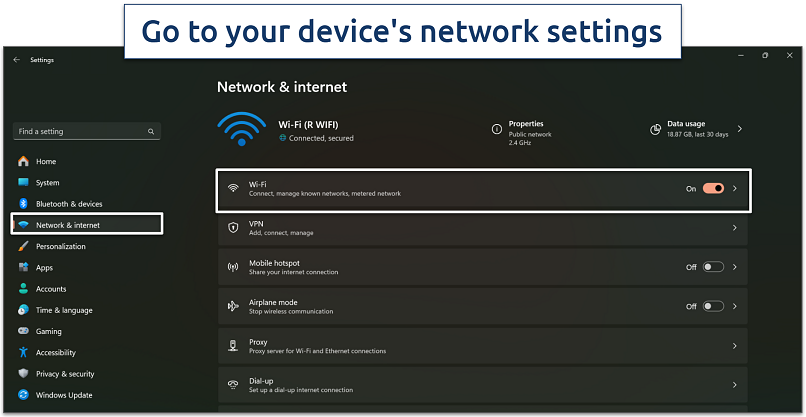Turn on Airplane mode switch
Viewport: 806px width, 417px height.
[x=713, y=306]
